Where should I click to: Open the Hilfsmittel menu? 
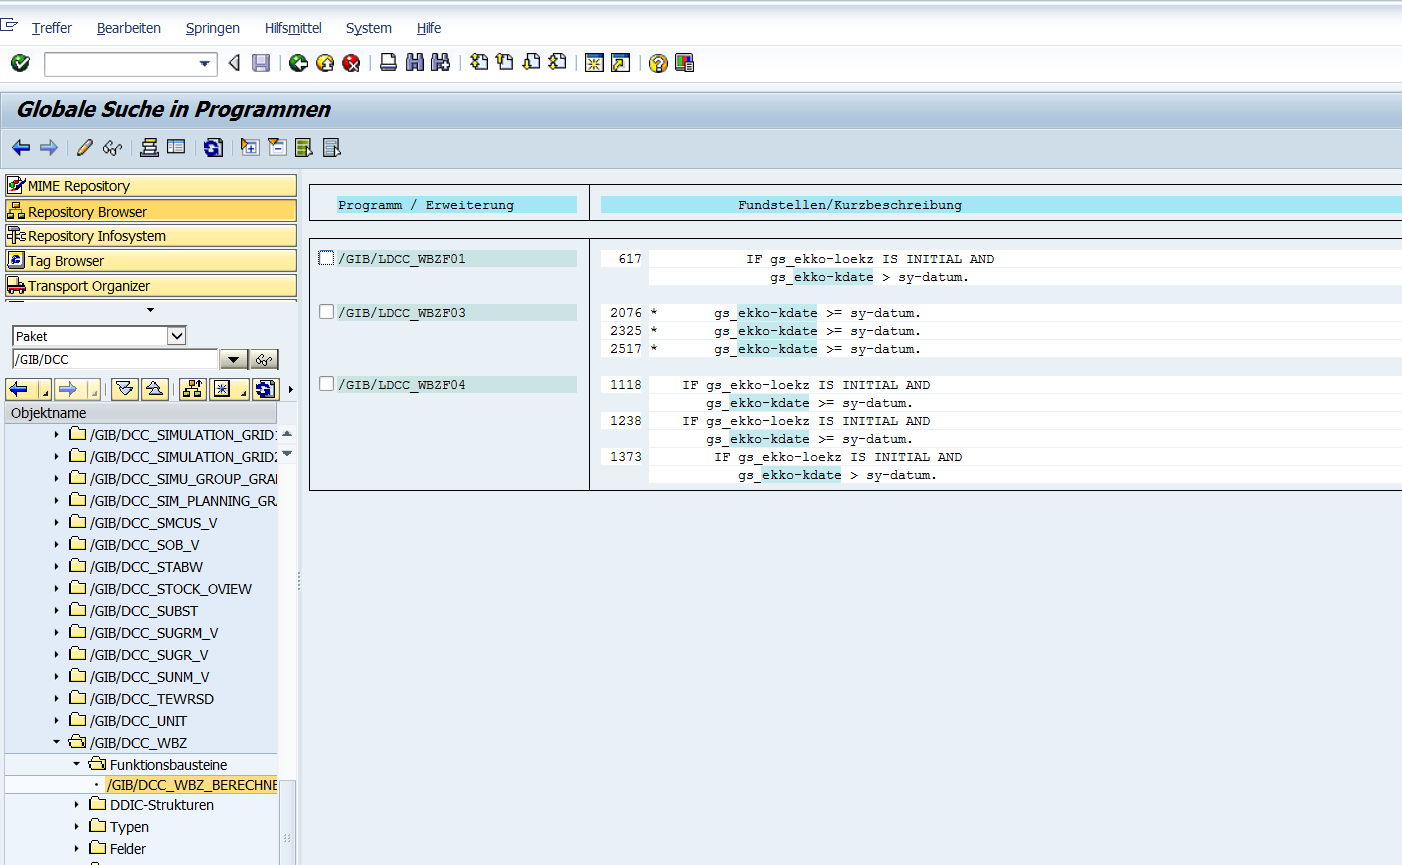tap(293, 28)
